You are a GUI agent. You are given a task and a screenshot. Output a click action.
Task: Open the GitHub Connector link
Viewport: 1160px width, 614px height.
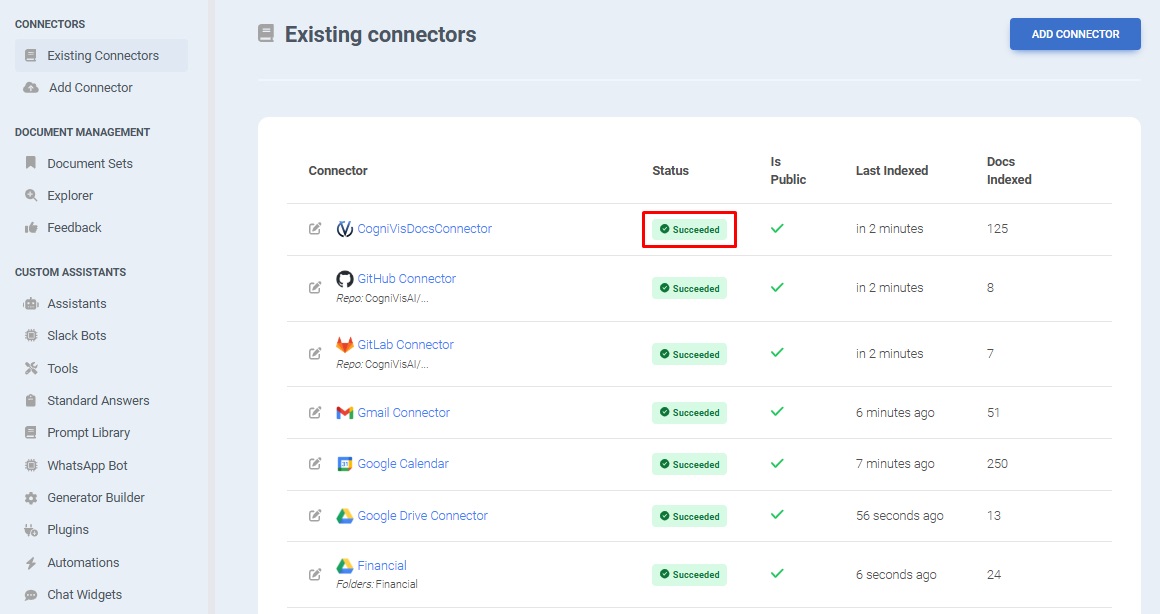(407, 279)
